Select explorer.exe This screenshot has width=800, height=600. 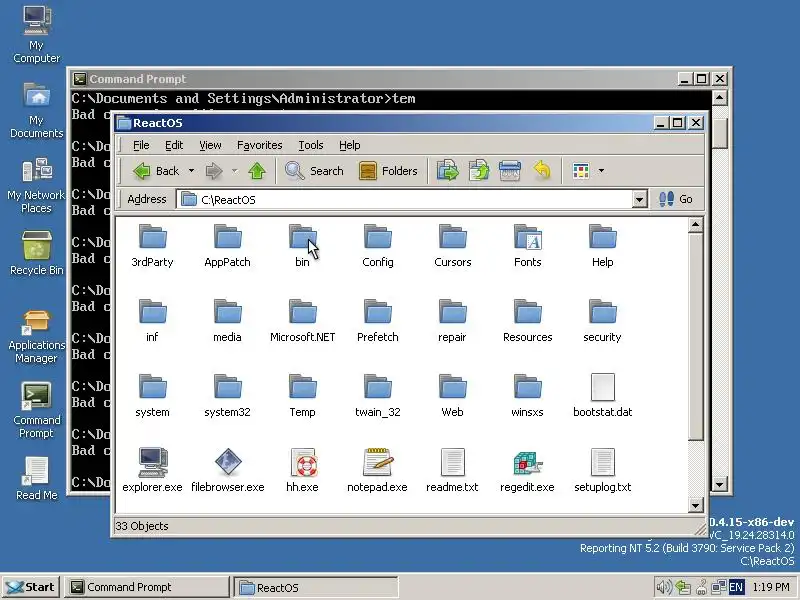tap(152, 471)
